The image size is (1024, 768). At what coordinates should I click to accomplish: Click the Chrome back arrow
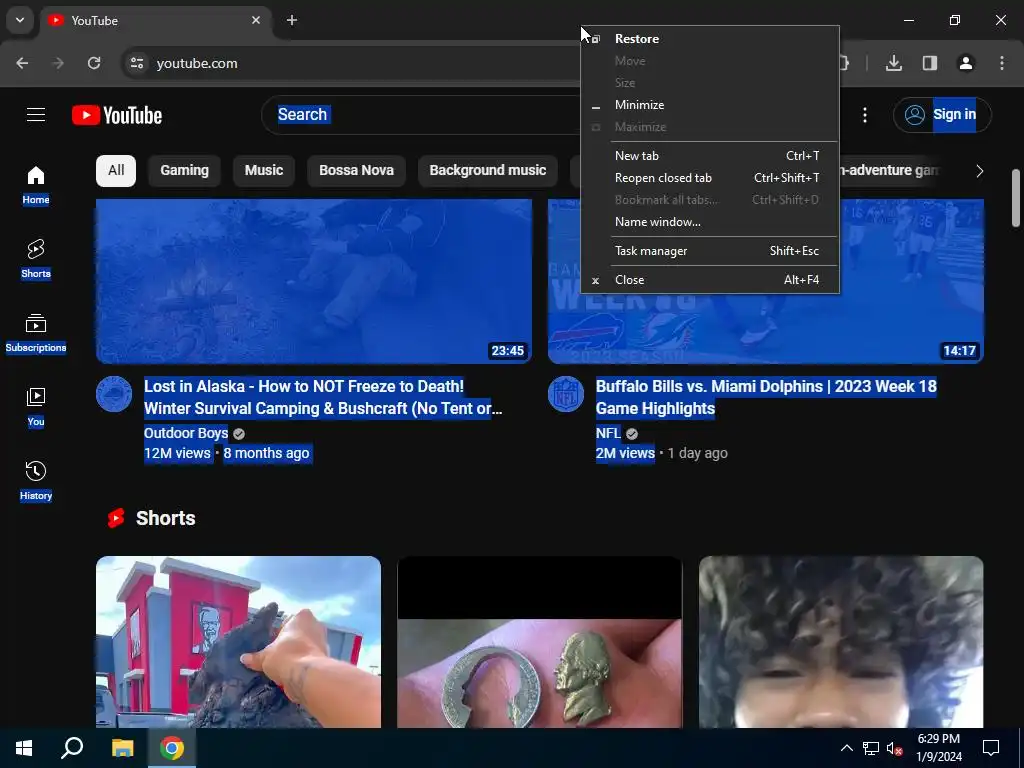[x=22, y=63]
